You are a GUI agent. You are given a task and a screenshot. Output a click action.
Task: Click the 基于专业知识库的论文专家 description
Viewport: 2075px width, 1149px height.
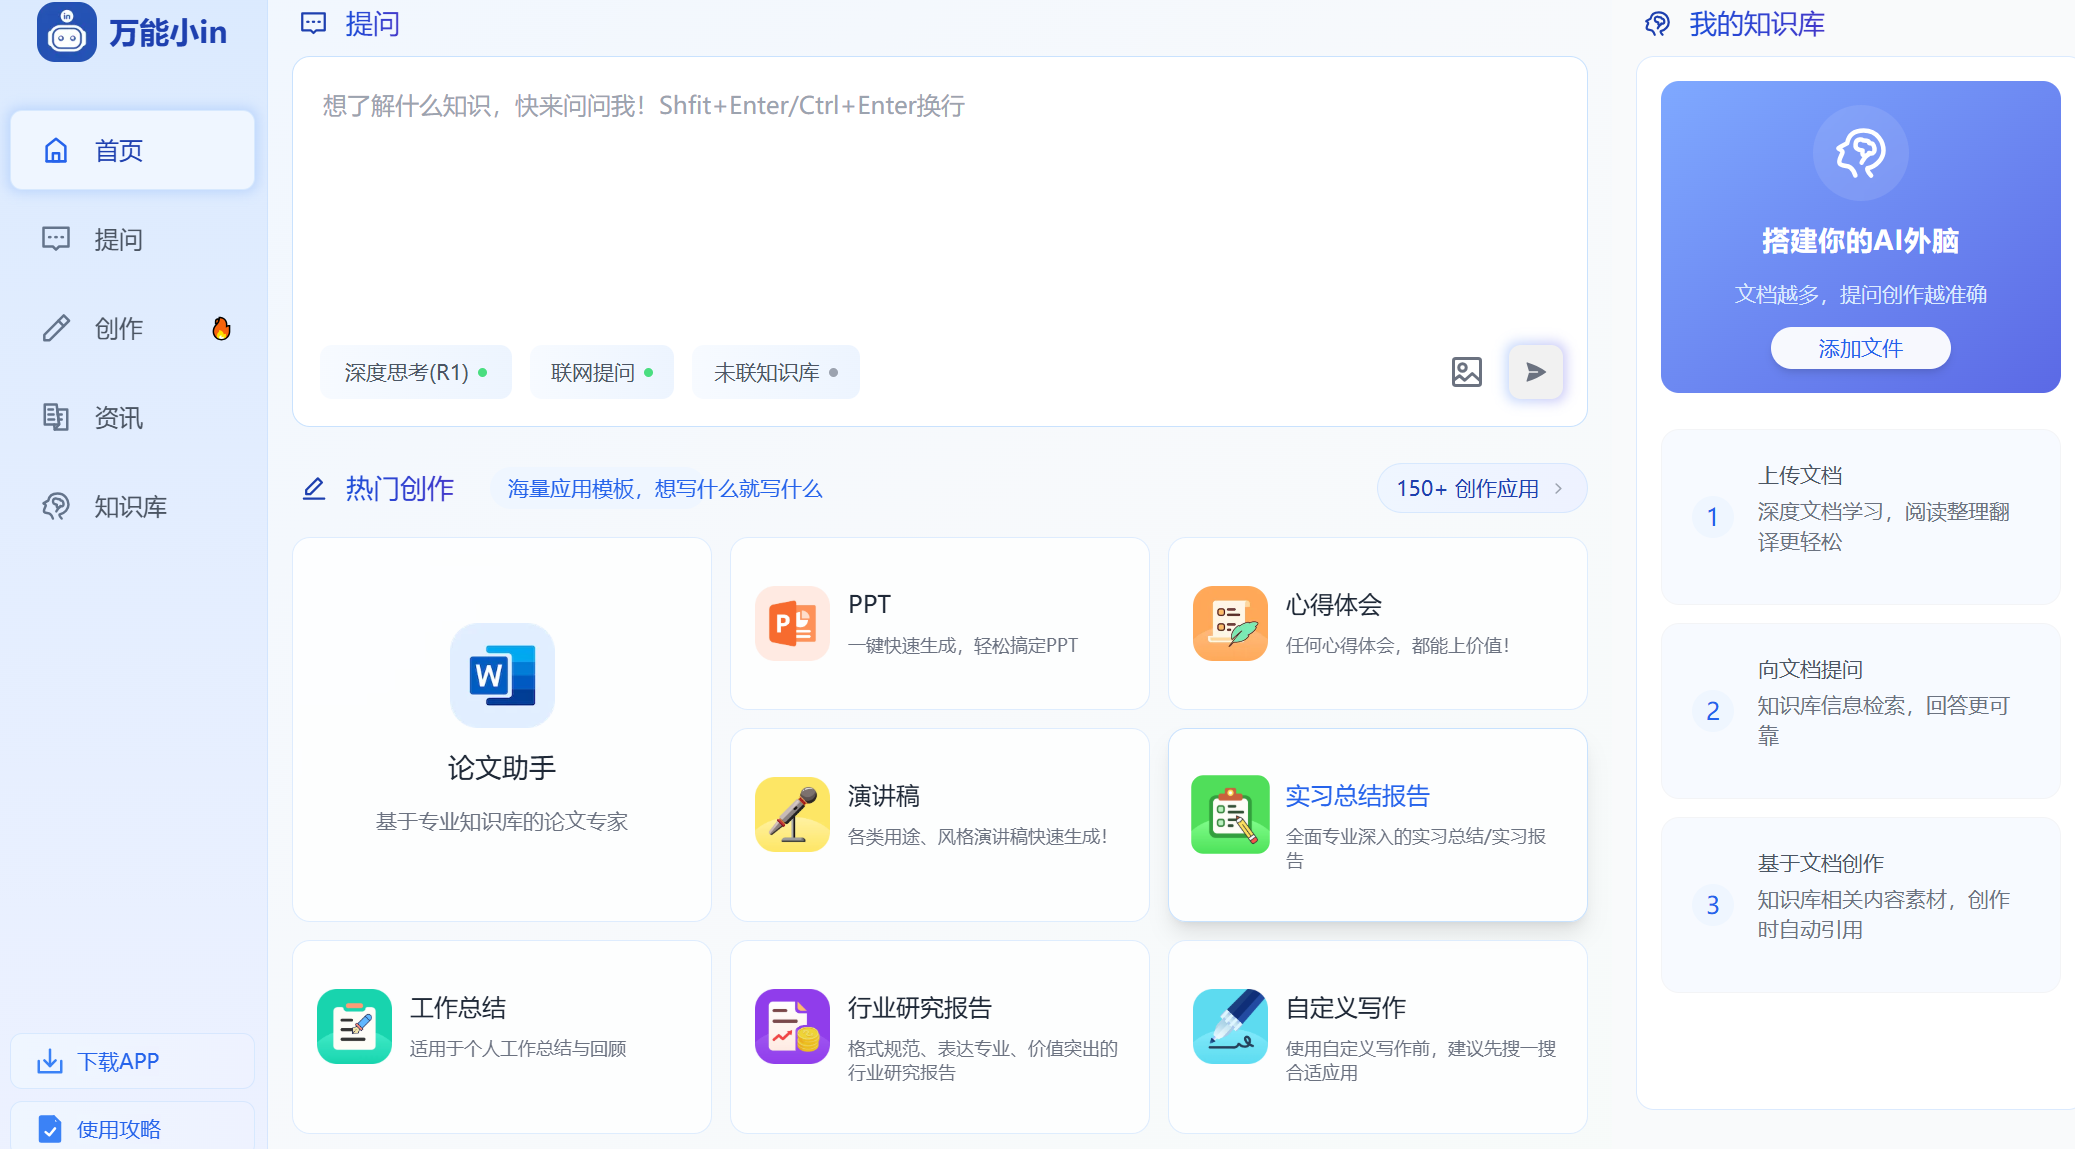[x=502, y=821]
